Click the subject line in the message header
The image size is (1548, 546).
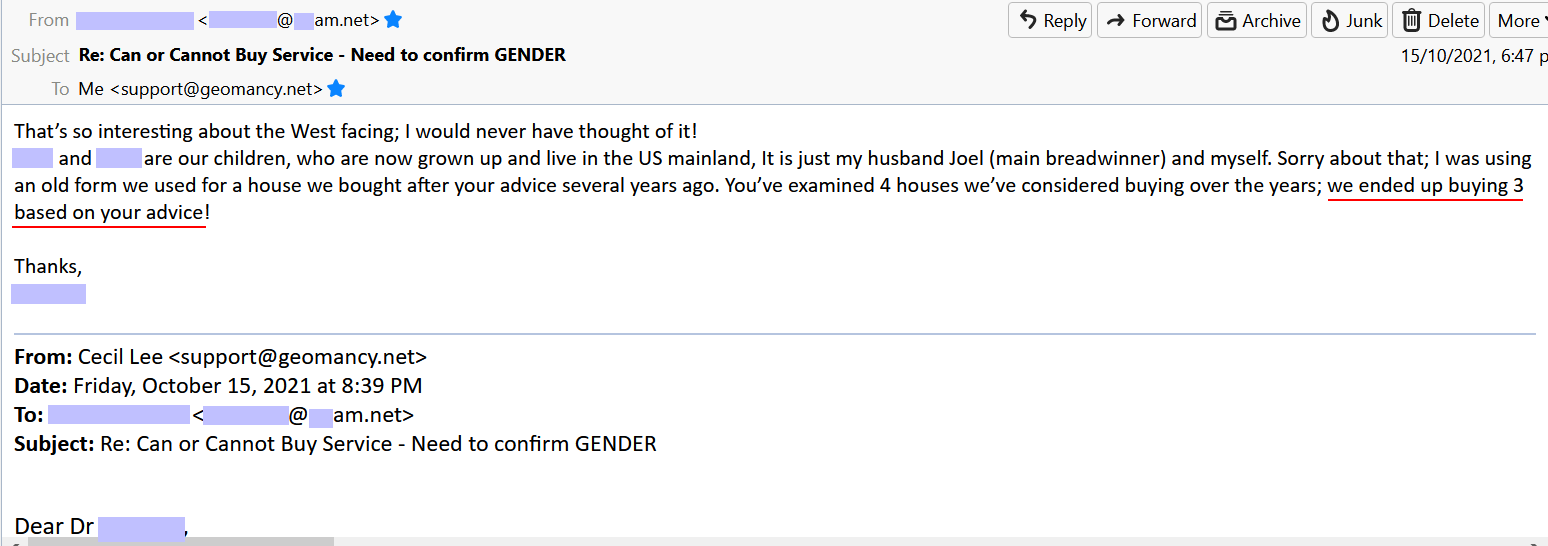click(x=322, y=55)
